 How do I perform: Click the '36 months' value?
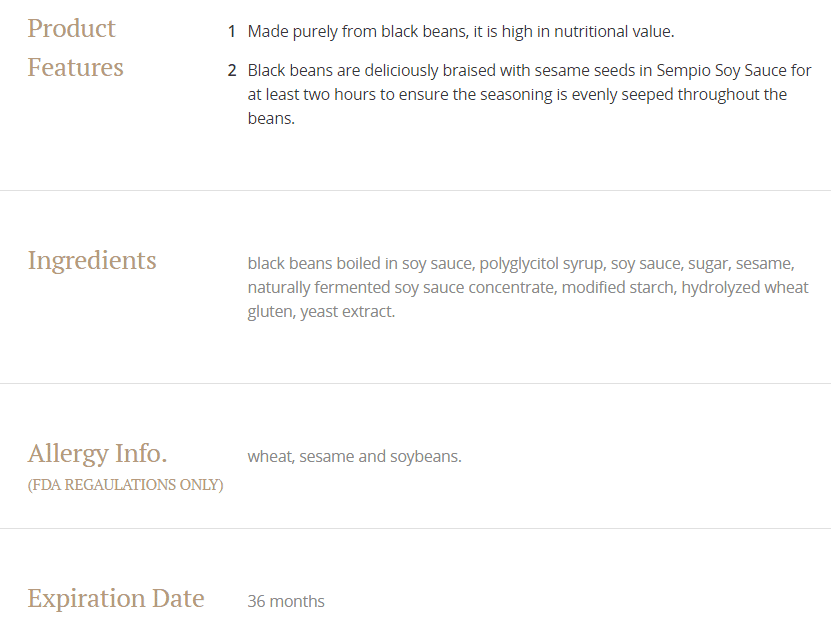[x=286, y=602]
